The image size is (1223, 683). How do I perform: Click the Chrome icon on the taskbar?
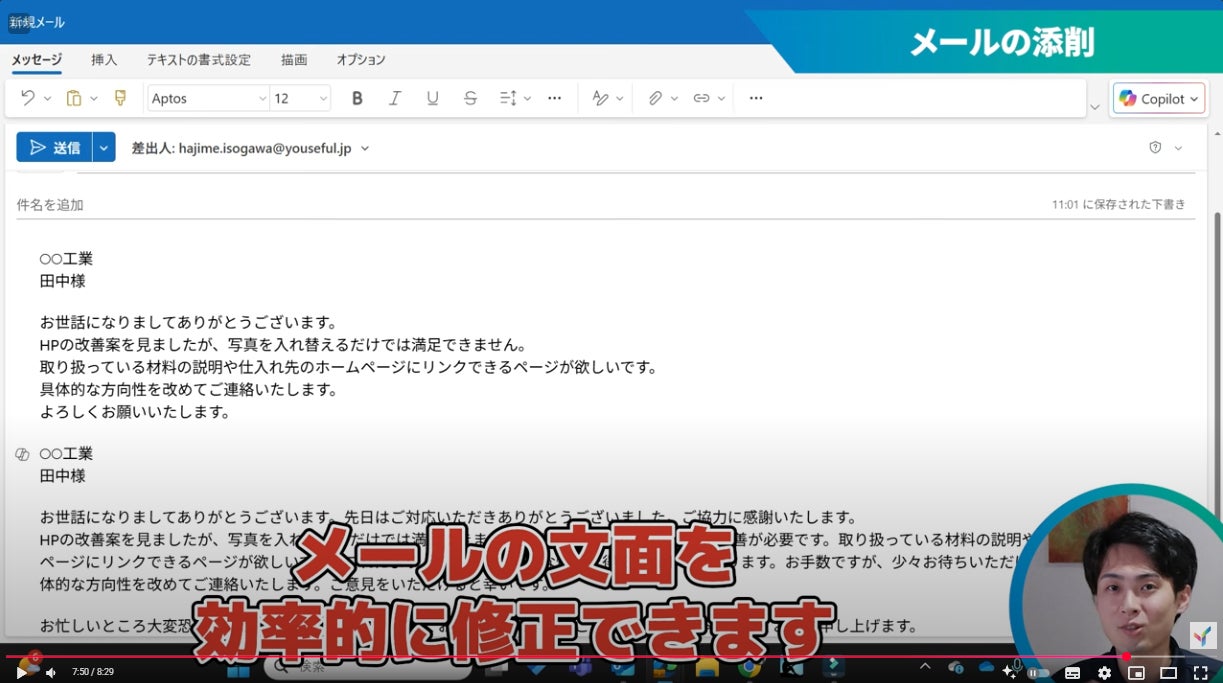coord(749,667)
